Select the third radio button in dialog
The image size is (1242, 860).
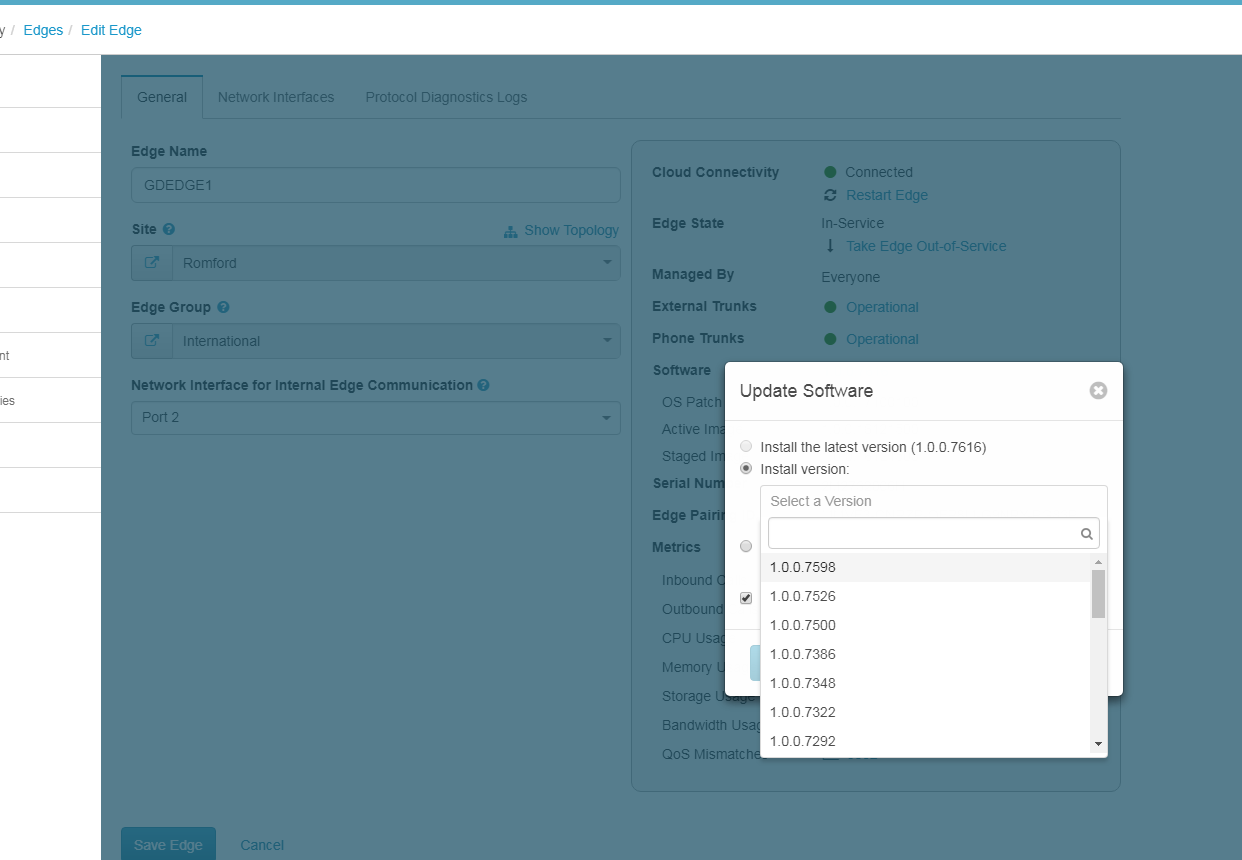tap(746, 546)
